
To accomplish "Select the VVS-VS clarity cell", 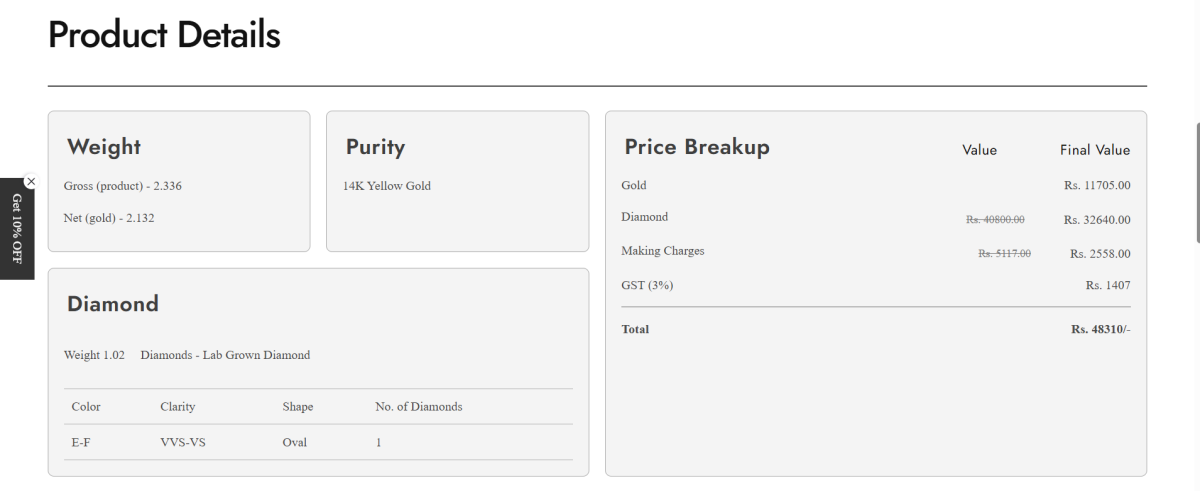I will click(x=183, y=442).
